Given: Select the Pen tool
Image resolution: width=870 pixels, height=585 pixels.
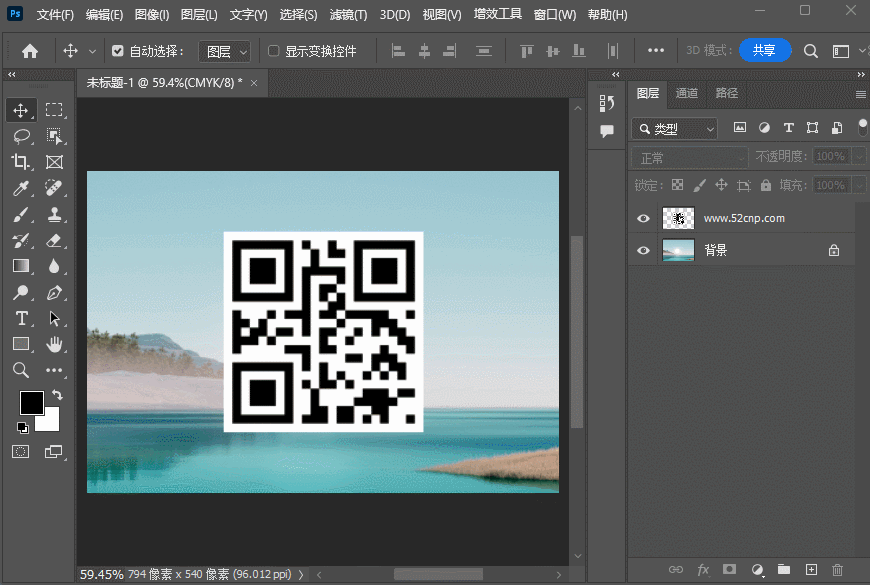Looking at the screenshot, I should 54,292.
